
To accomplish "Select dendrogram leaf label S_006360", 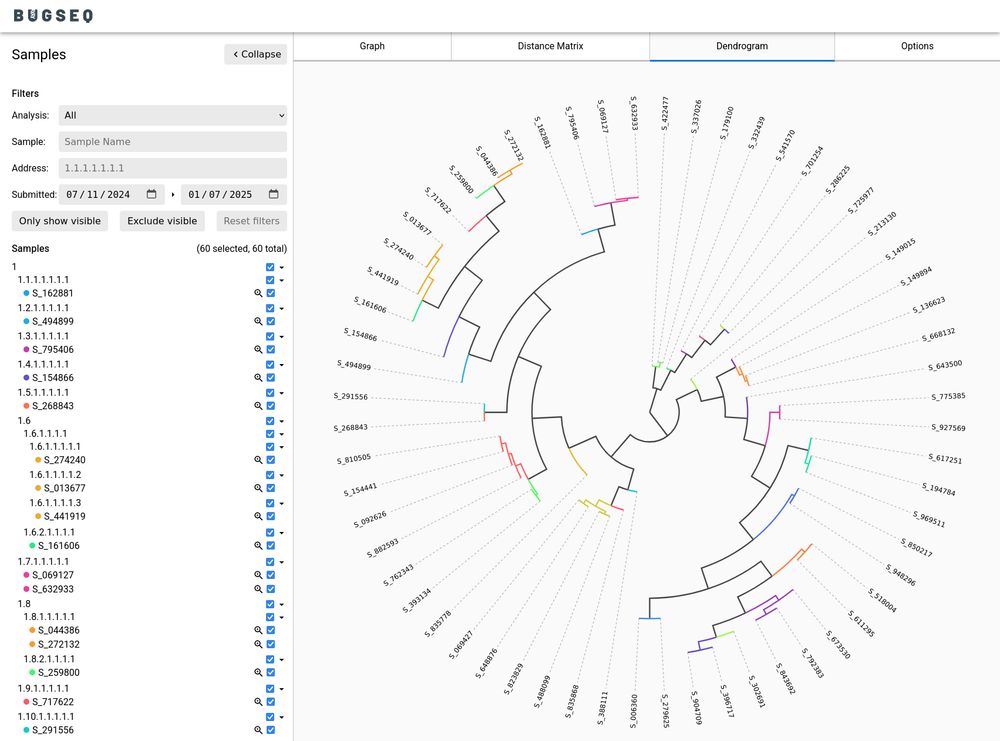I will tap(634, 711).
